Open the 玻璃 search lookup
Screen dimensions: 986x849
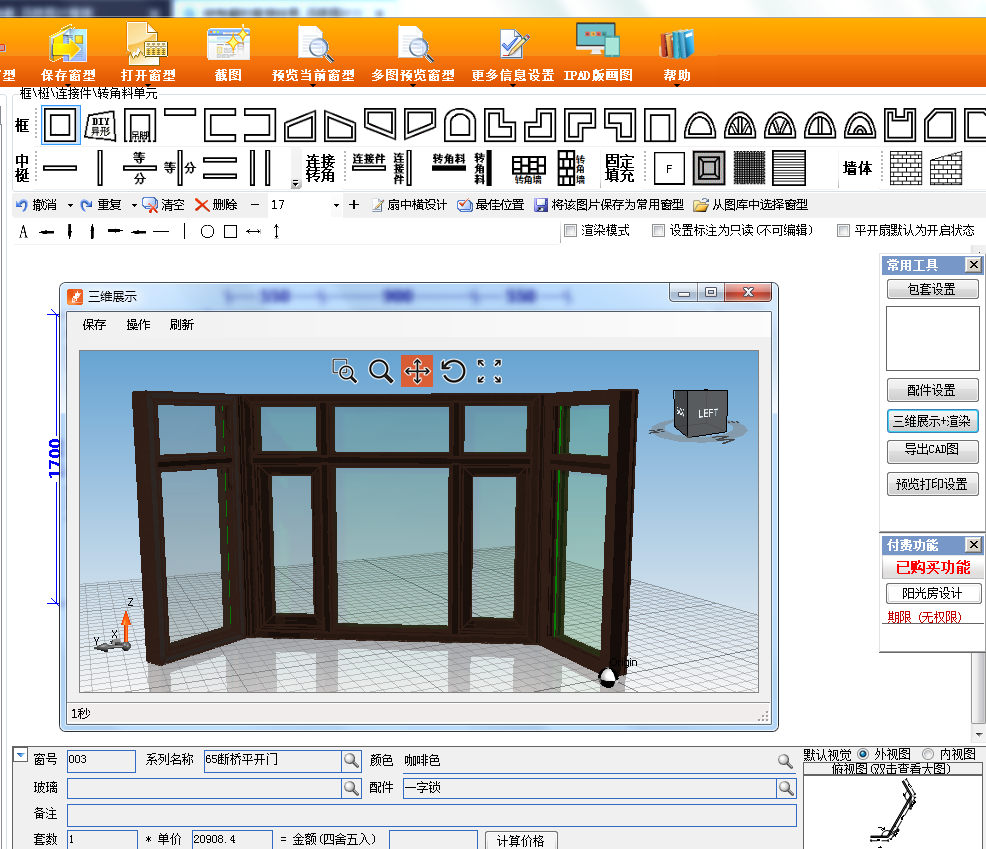pos(352,788)
